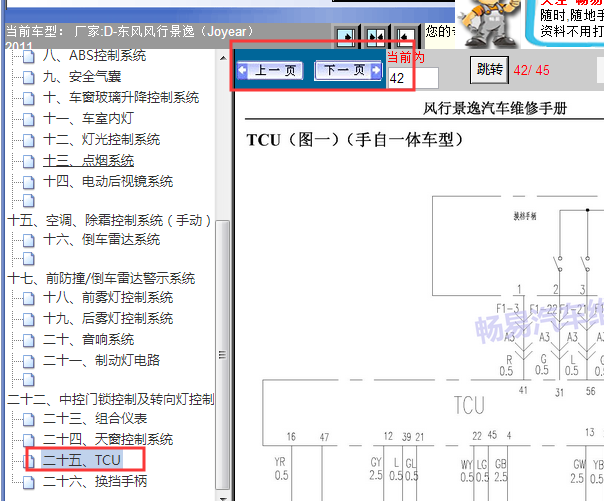Click page icon beside 二十六、换挡手柄

coord(28,482)
